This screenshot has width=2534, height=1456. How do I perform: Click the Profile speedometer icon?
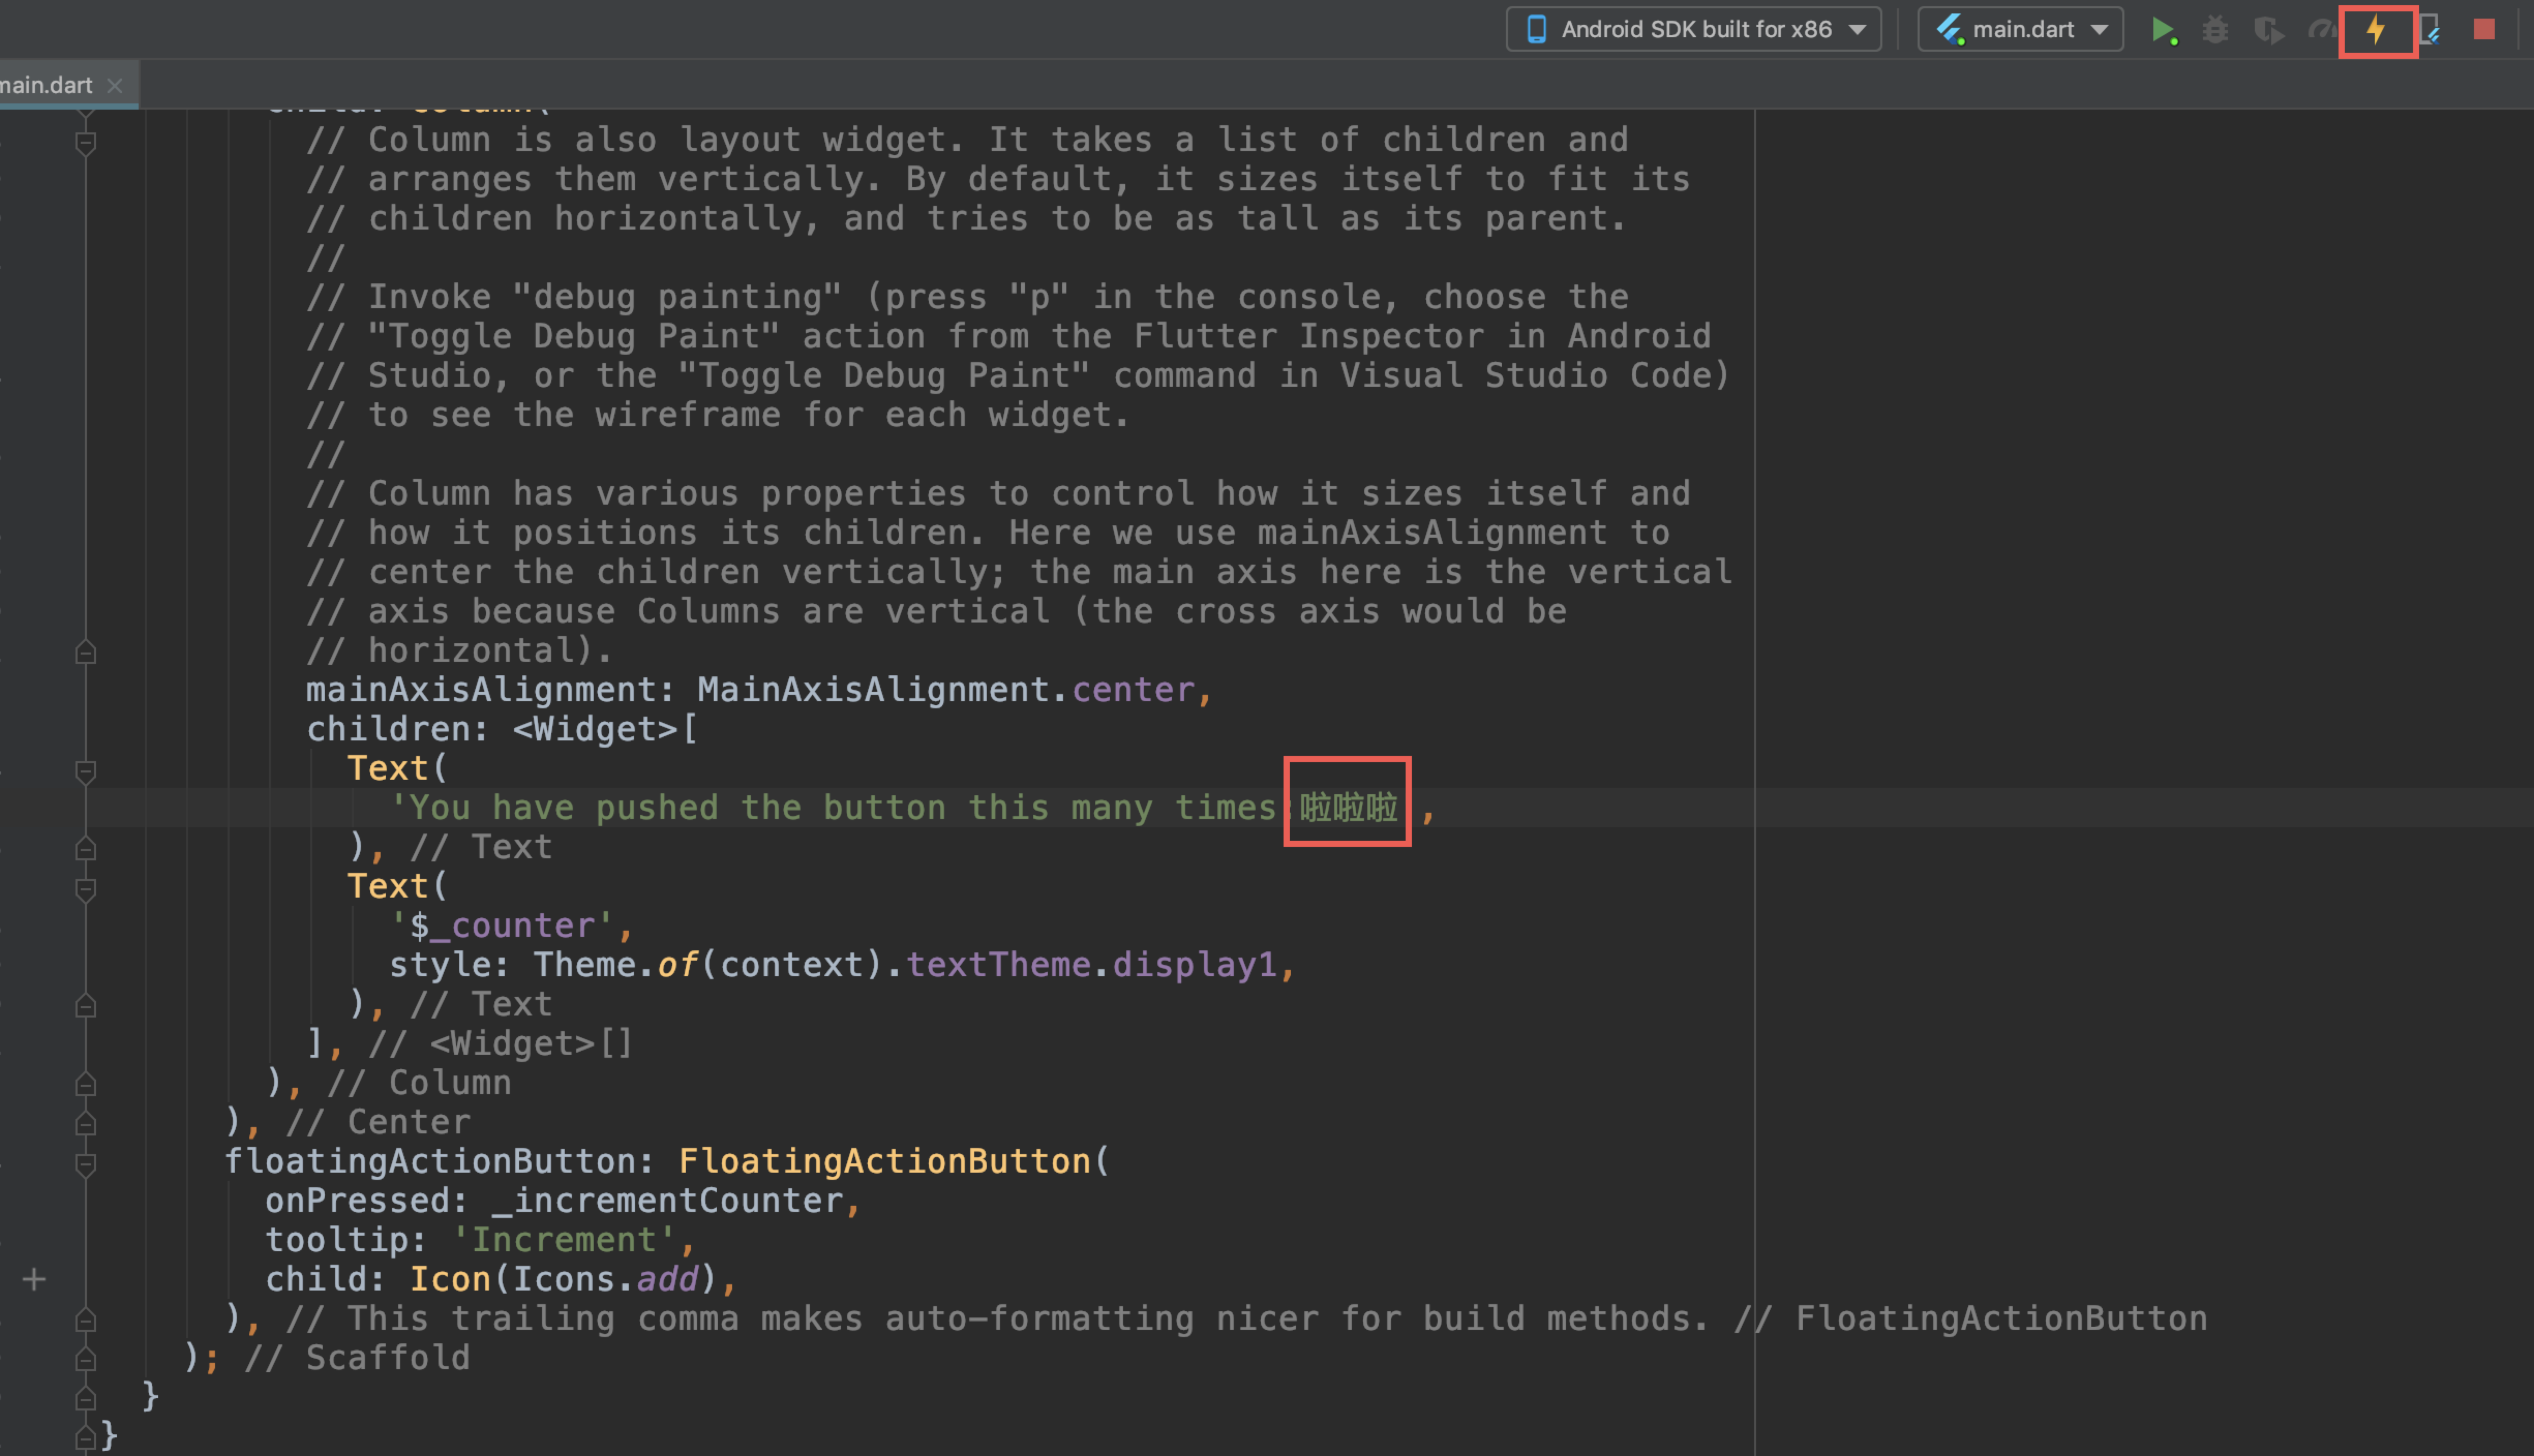point(2322,30)
